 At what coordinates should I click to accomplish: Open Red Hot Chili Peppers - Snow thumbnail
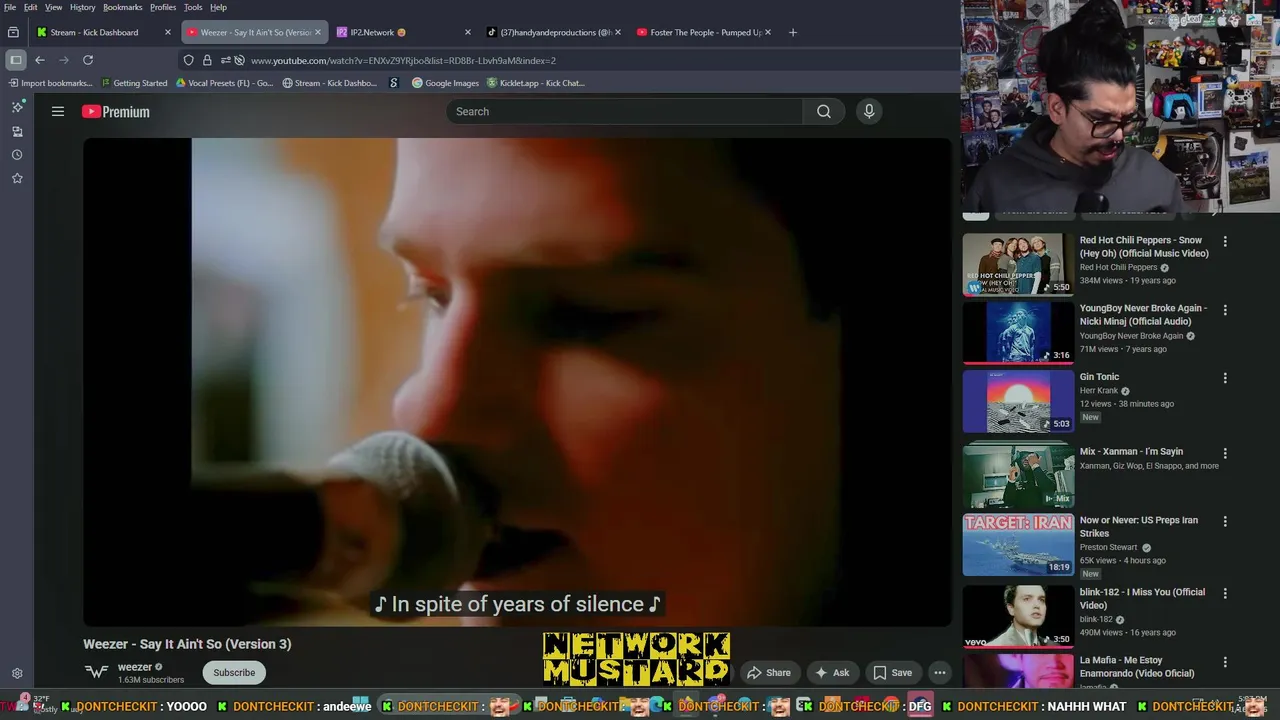point(1018,265)
